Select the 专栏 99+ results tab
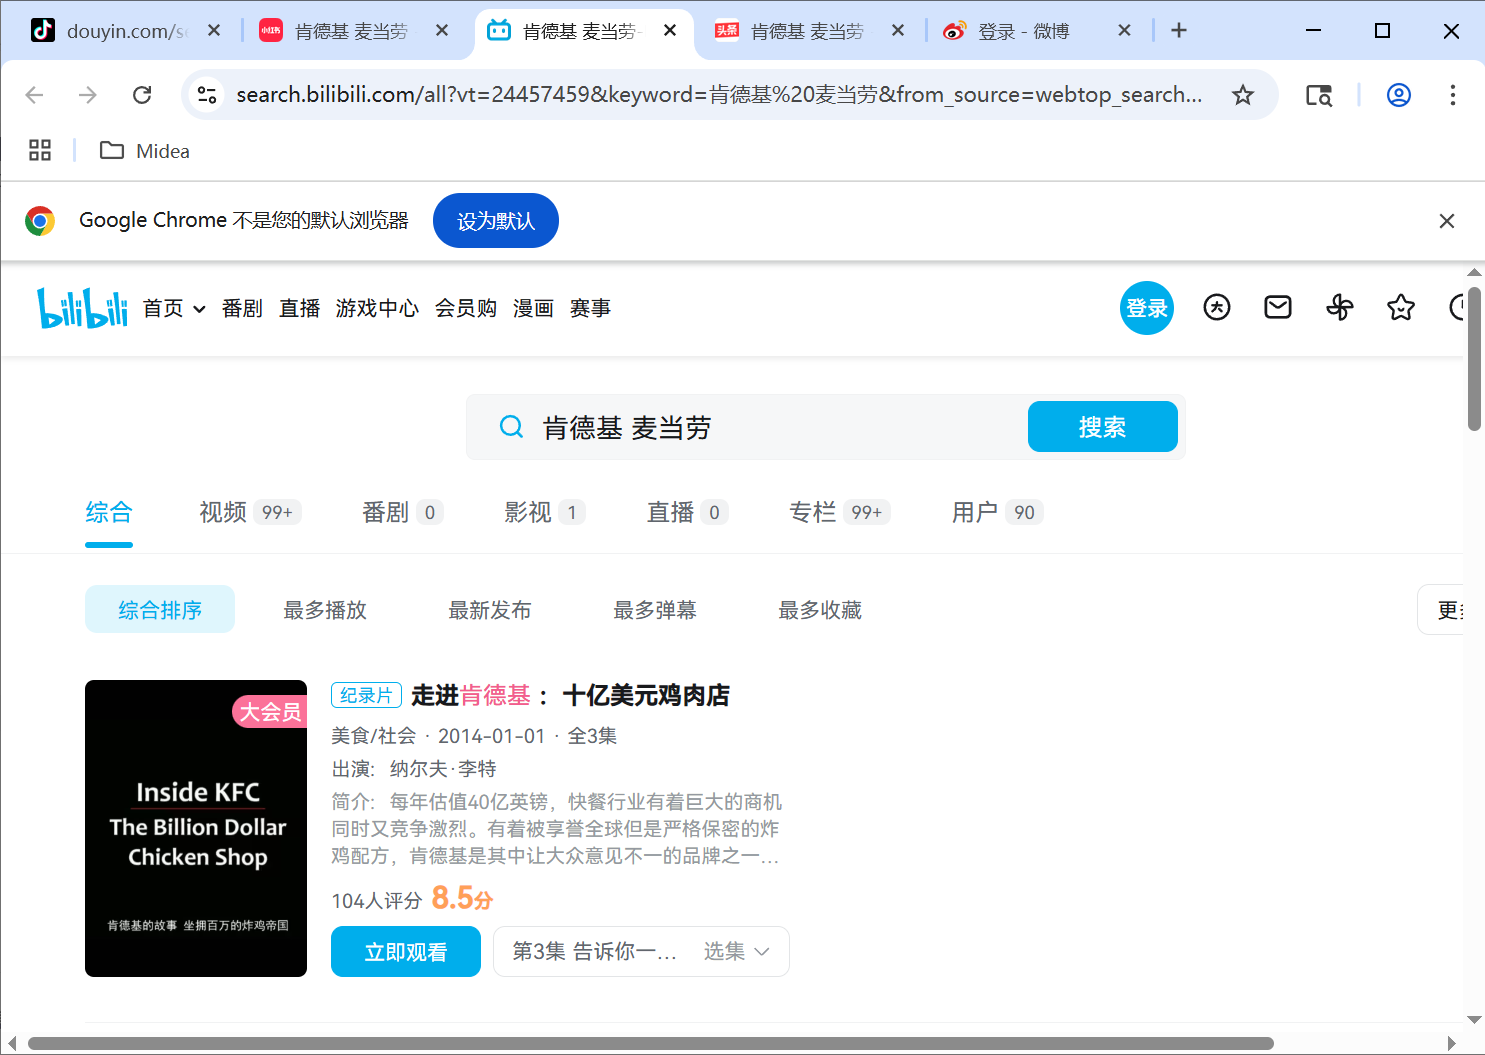The height and width of the screenshot is (1055, 1485). point(839,513)
